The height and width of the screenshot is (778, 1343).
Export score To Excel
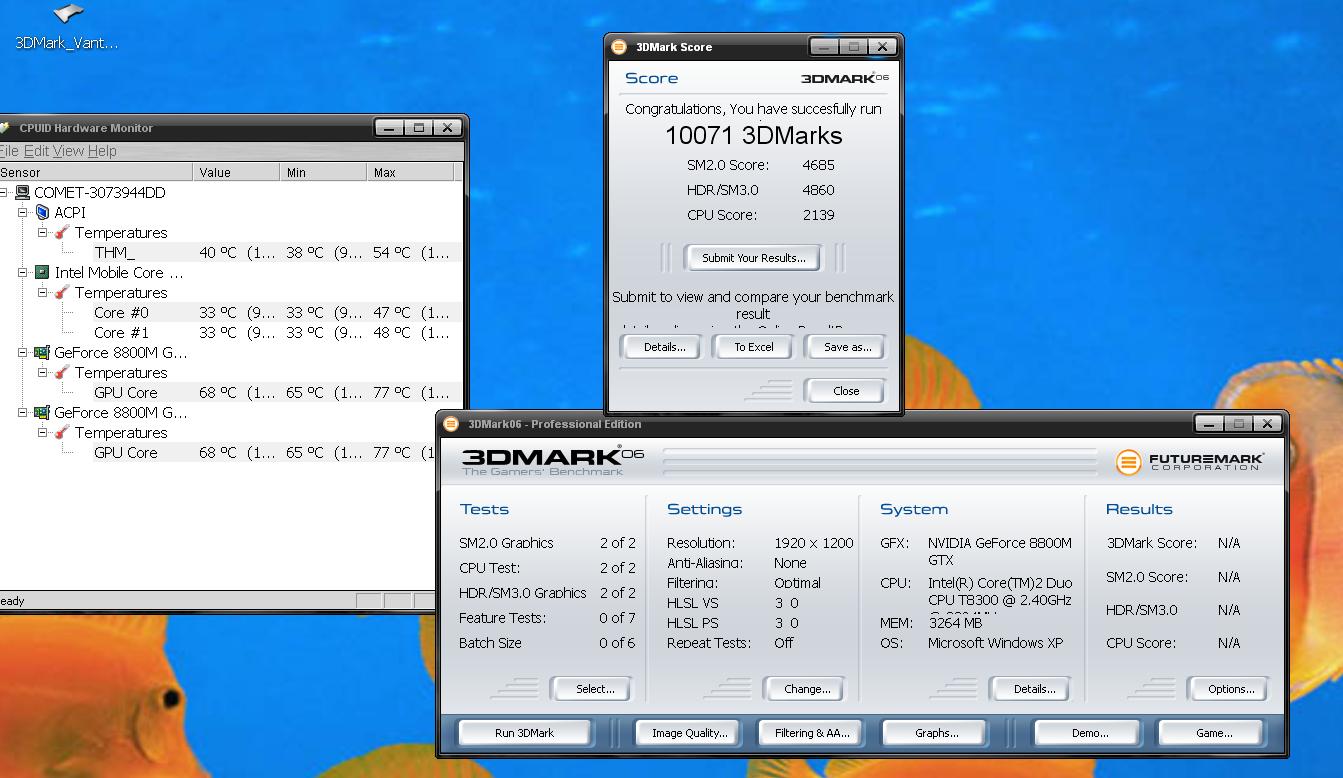[x=754, y=347]
